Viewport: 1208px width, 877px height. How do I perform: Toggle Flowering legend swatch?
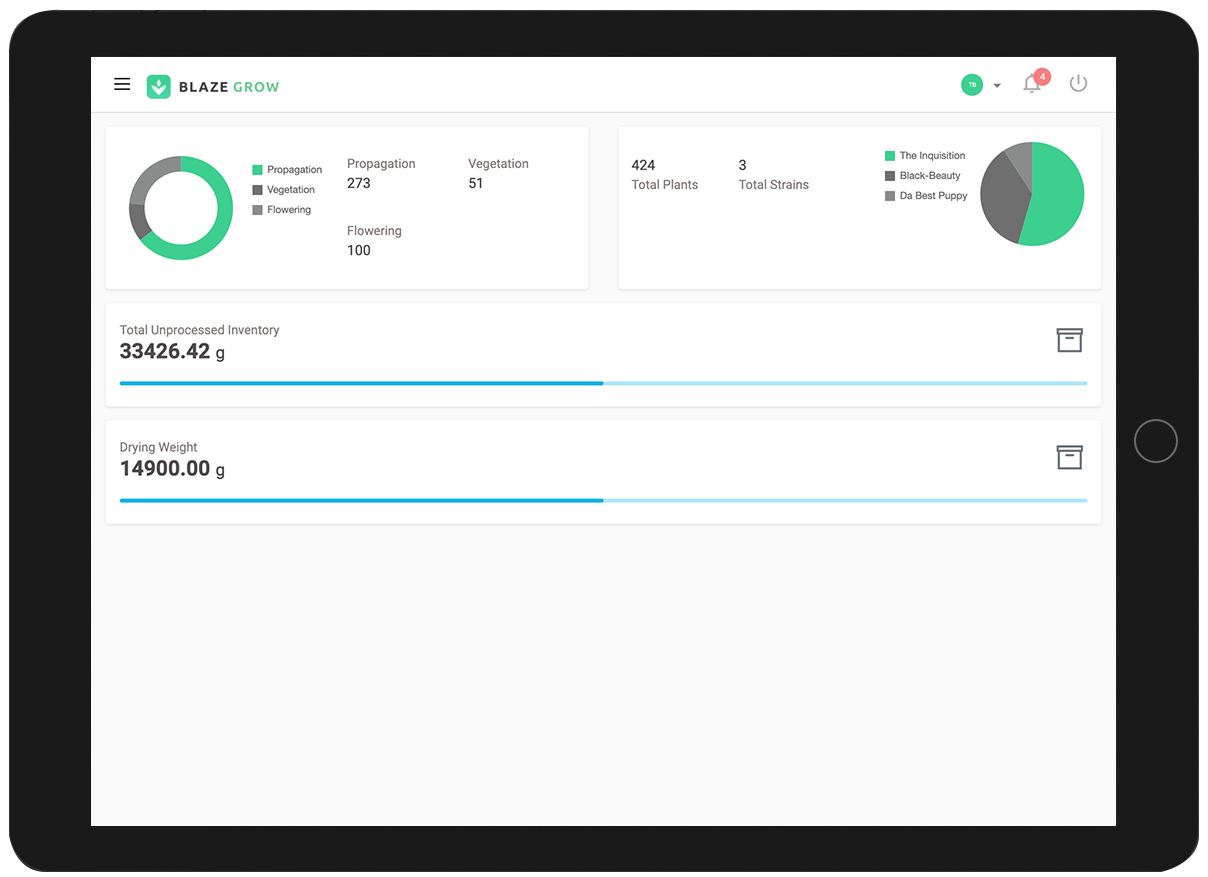(258, 210)
